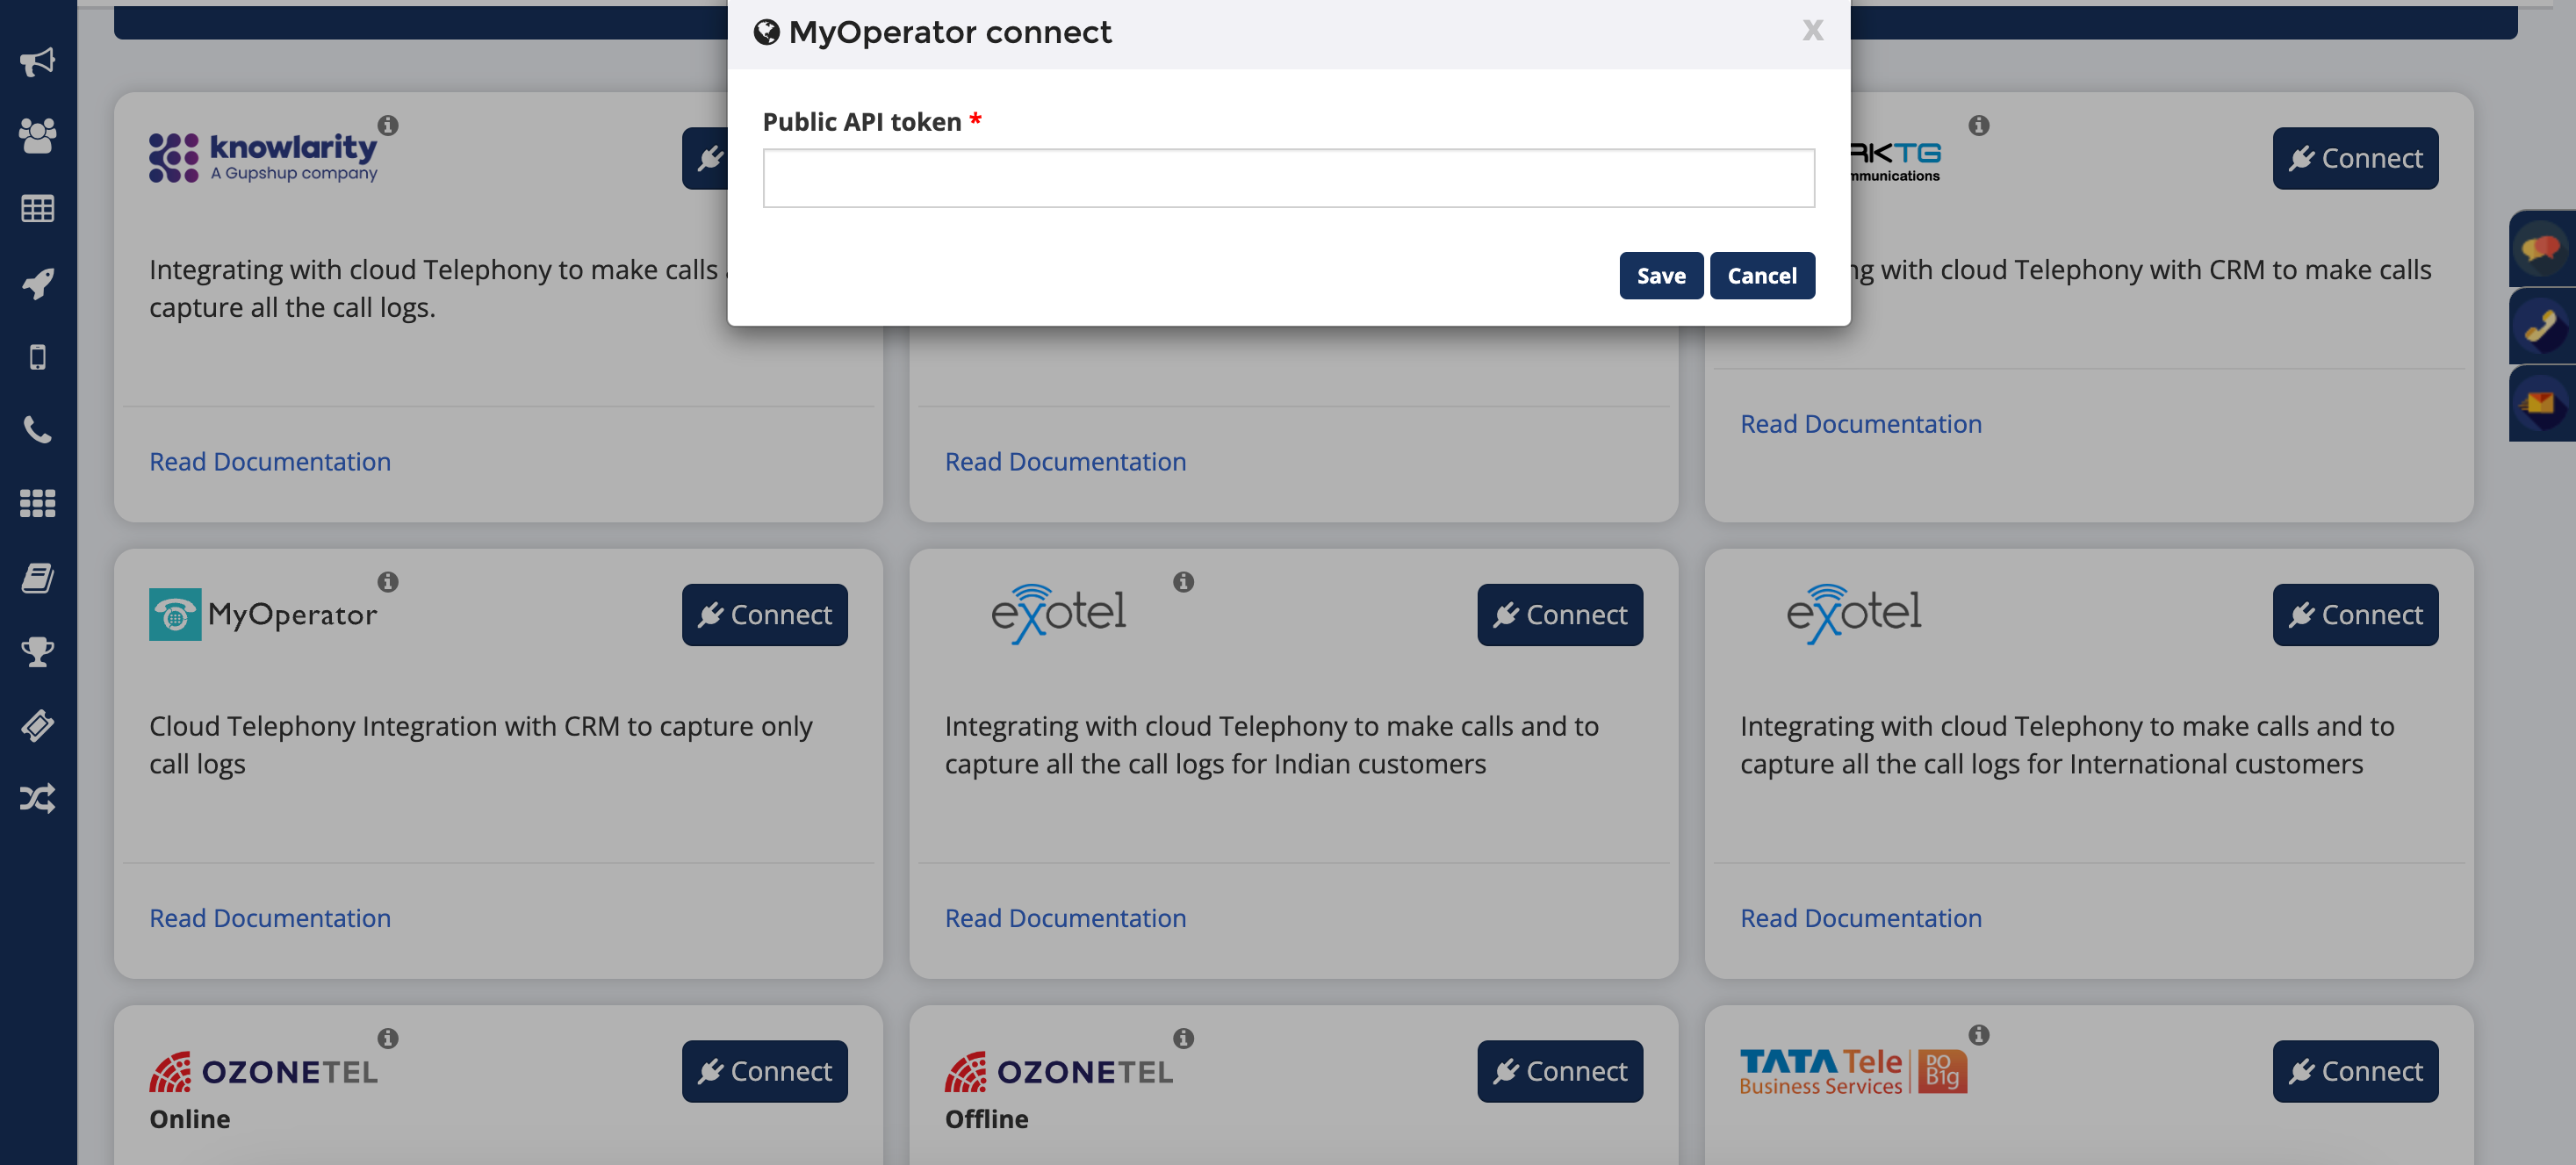Open the users group sidebar icon
The image size is (2576, 1165).
[x=37, y=135]
